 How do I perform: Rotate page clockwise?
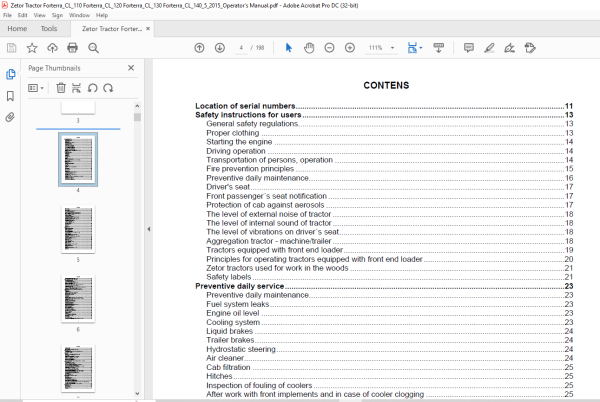pos(108,88)
